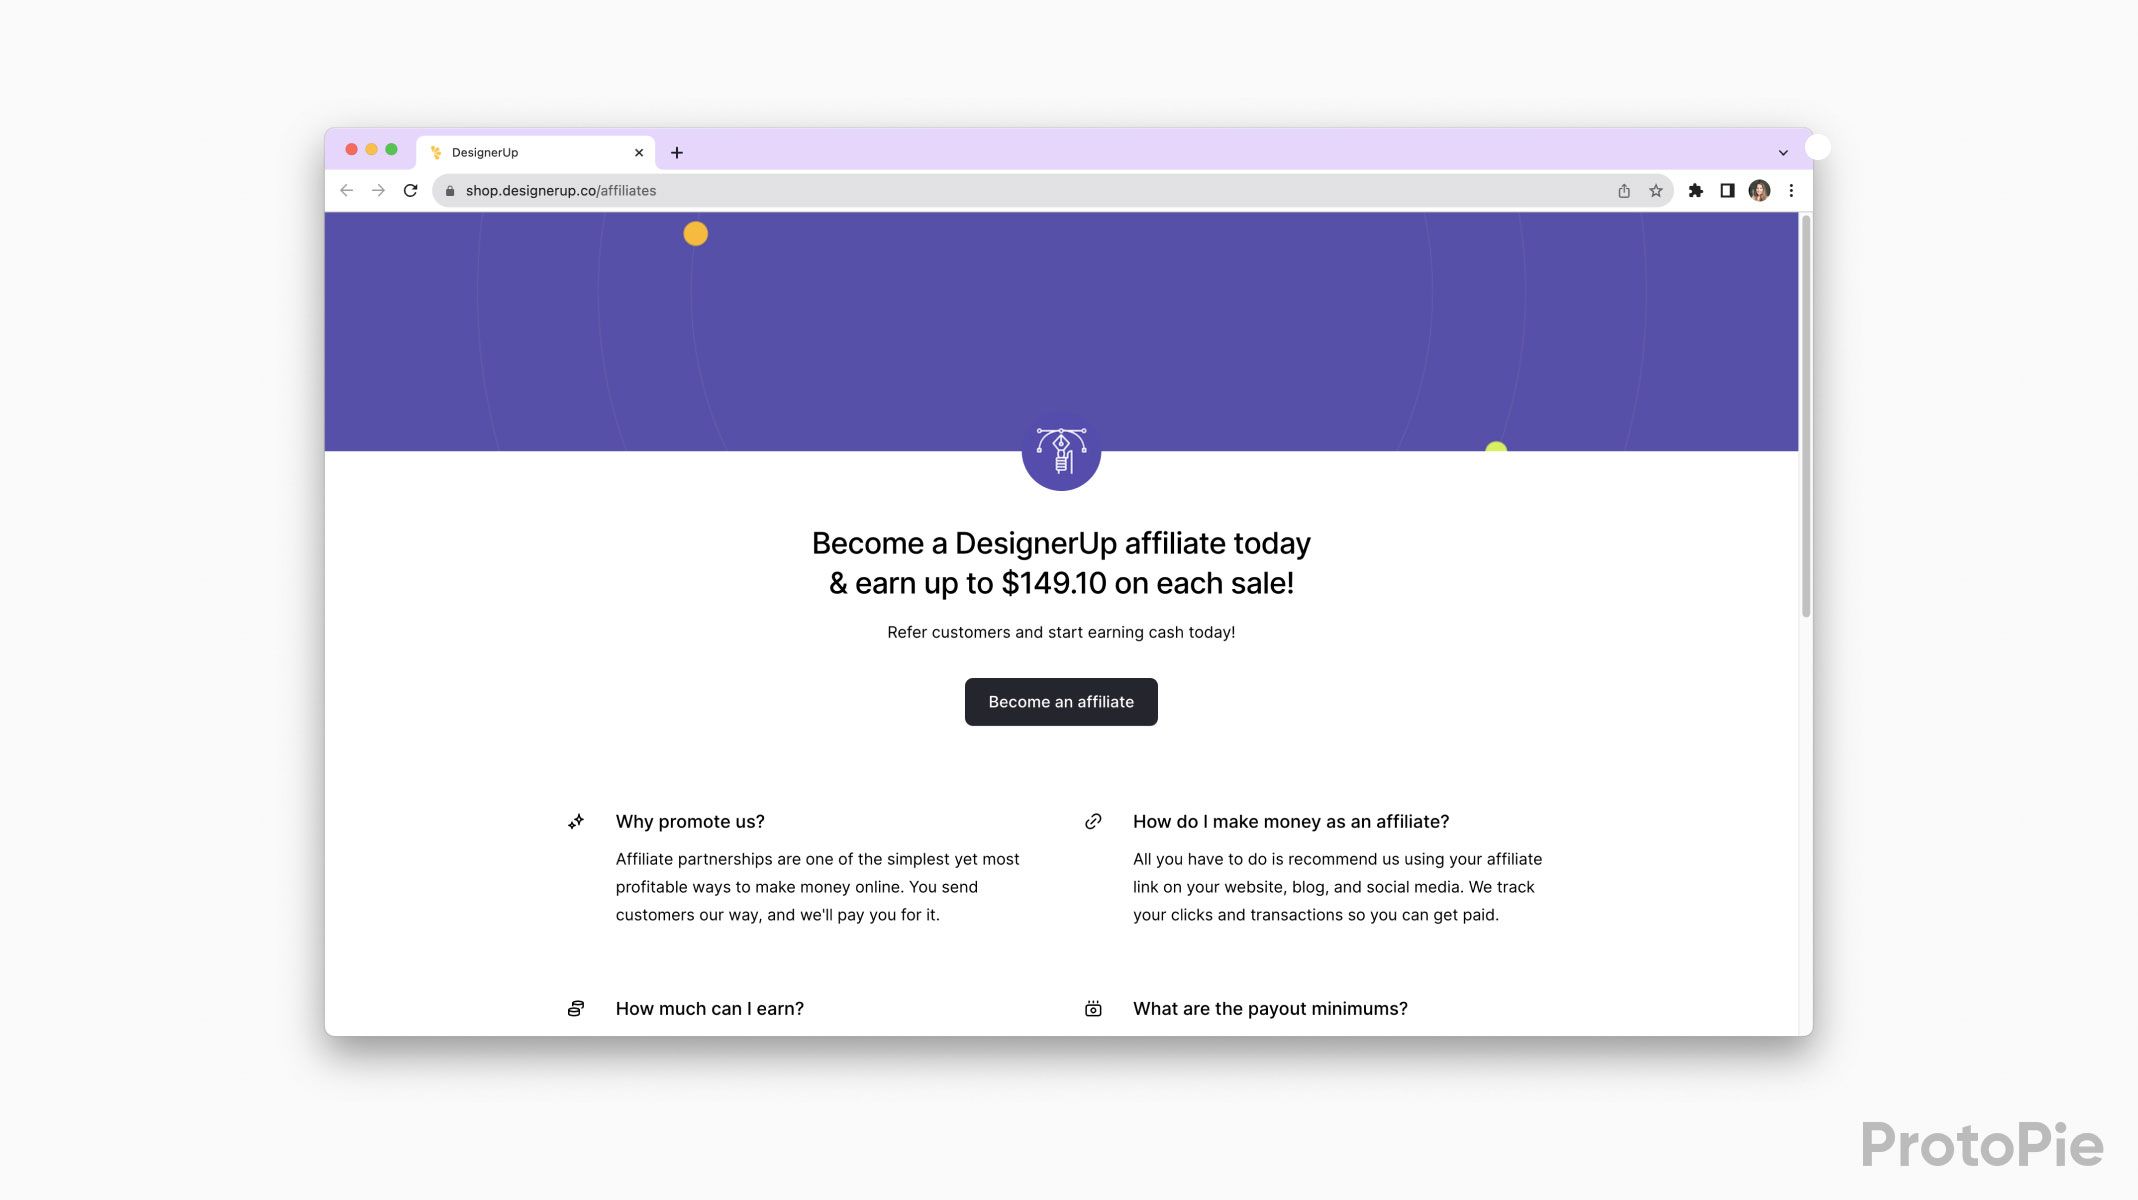Click the DesignerUp pen tool logo icon
The height and width of the screenshot is (1200, 2138).
(1062, 451)
